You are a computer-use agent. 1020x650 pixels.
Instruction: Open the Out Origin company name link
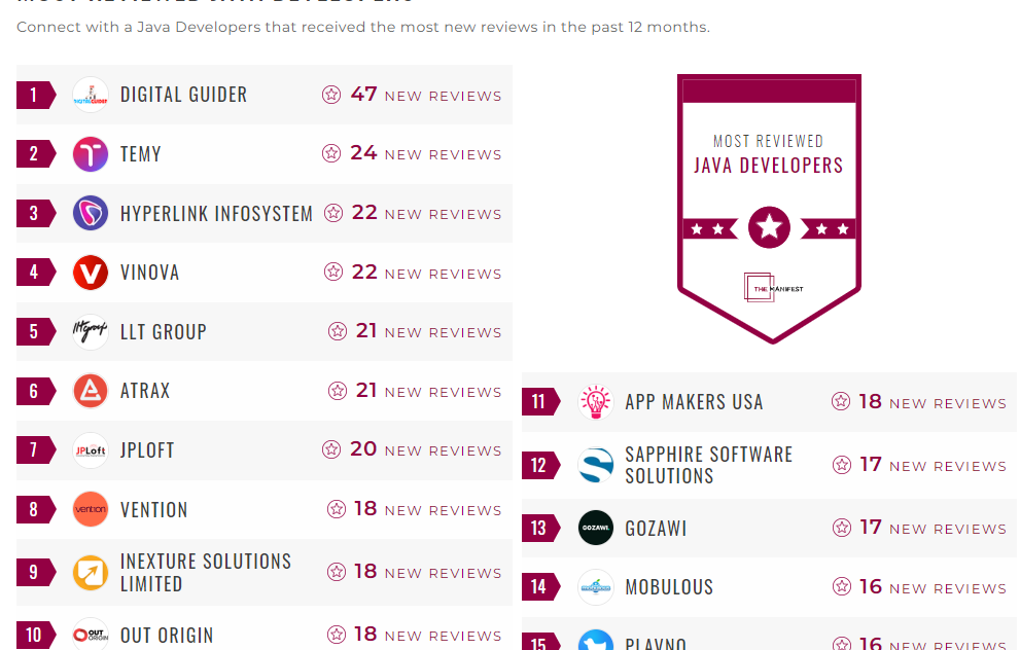[166, 635]
